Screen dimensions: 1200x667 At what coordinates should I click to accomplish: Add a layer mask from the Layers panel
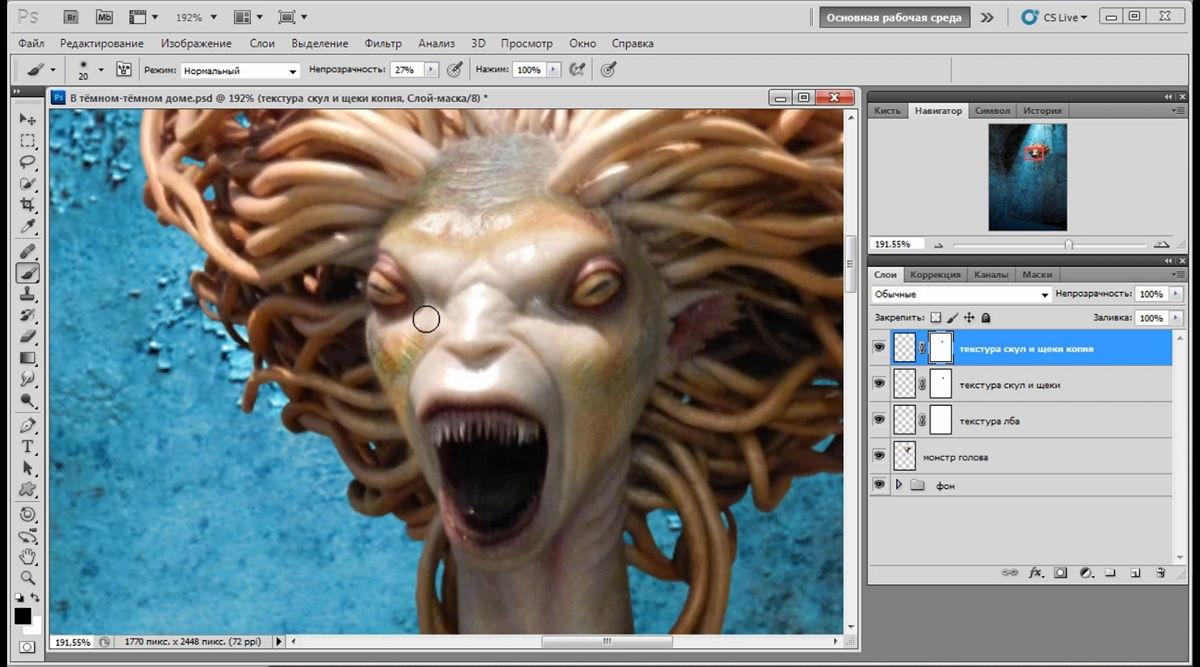point(1061,573)
